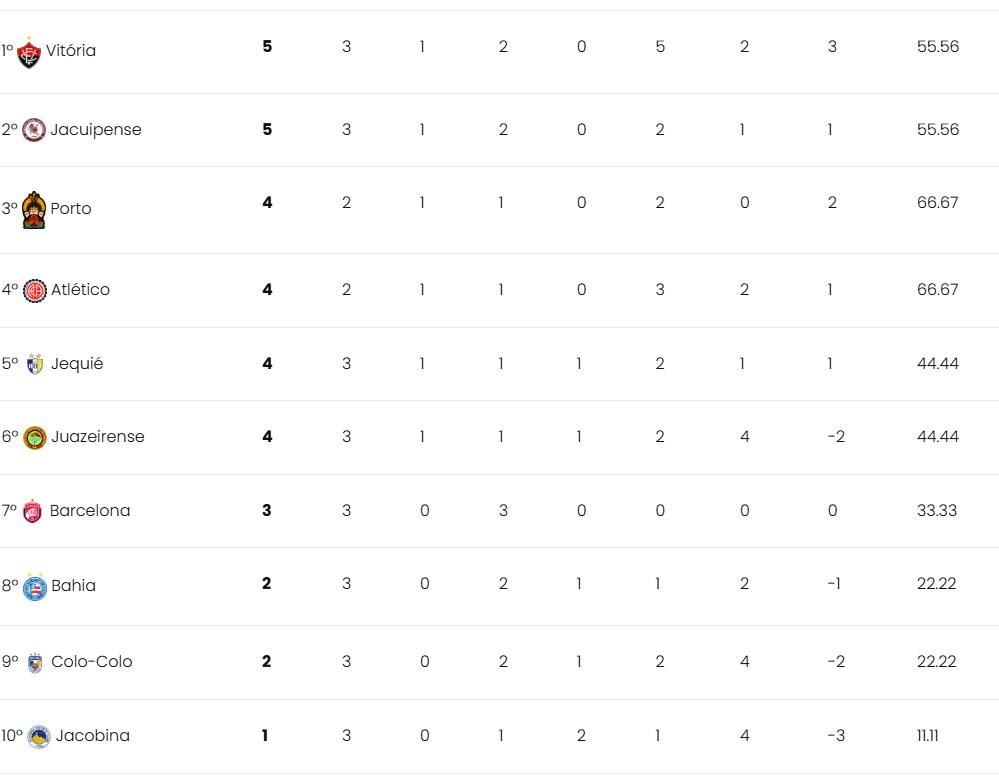
Task: Click the Atlético club crest icon
Action: (34, 291)
